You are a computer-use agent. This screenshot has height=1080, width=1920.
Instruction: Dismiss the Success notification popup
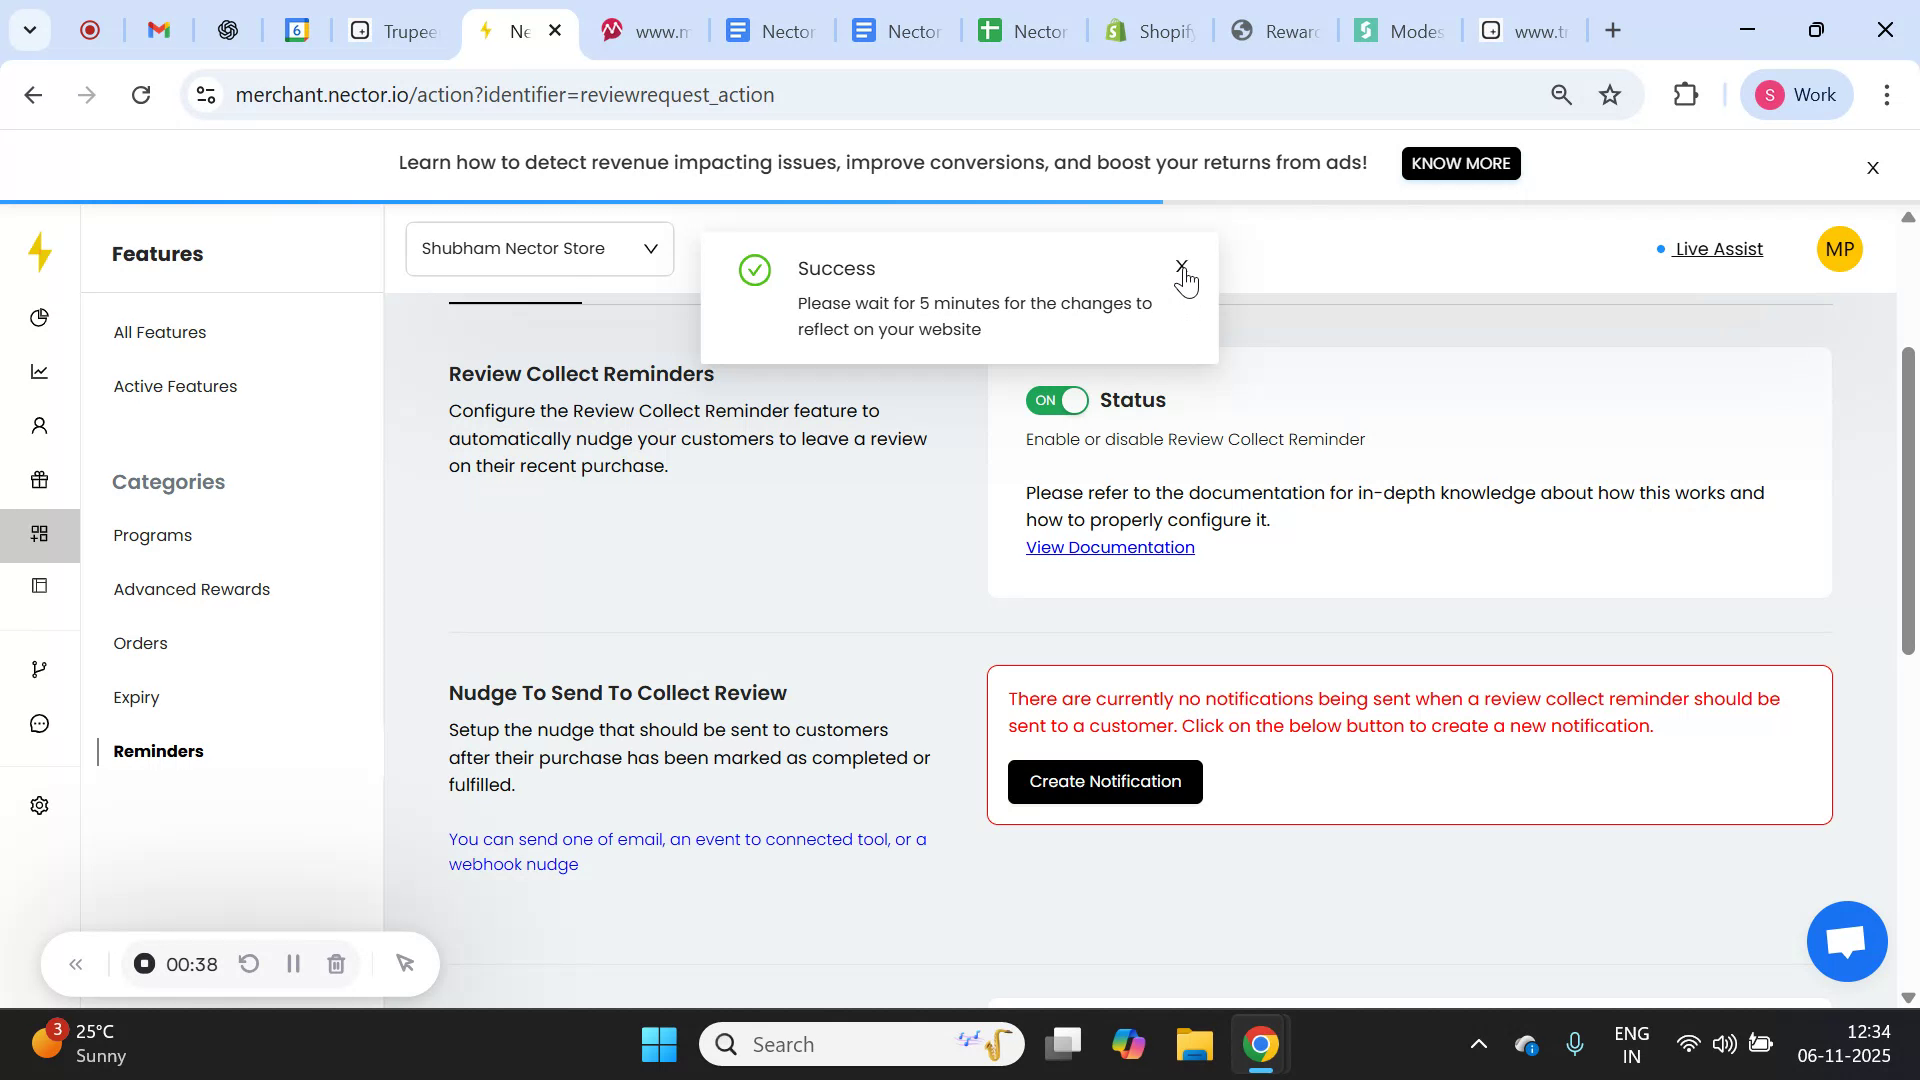click(x=1182, y=268)
